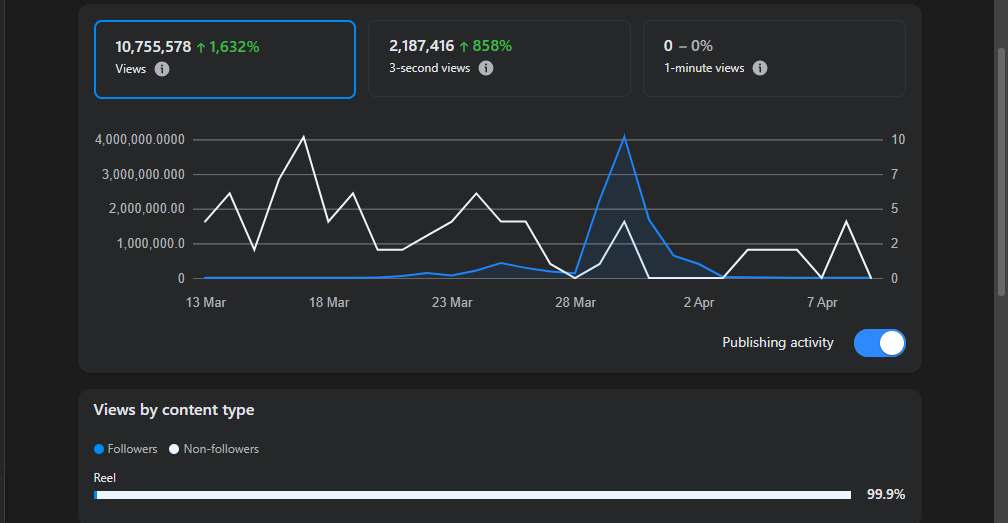Click the blue Followers legend dot

(x=98, y=449)
